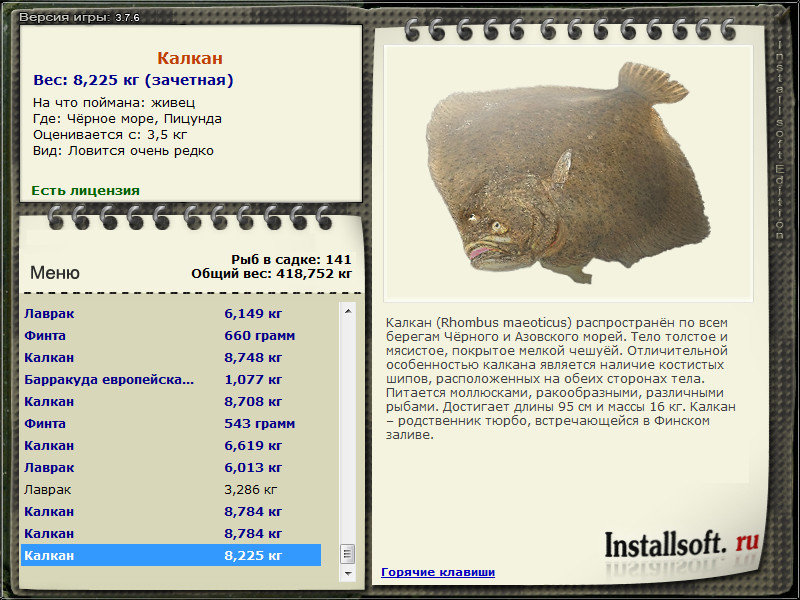
Task: Select the Калкан 8,708 кг entry
Action: tap(171, 401)
